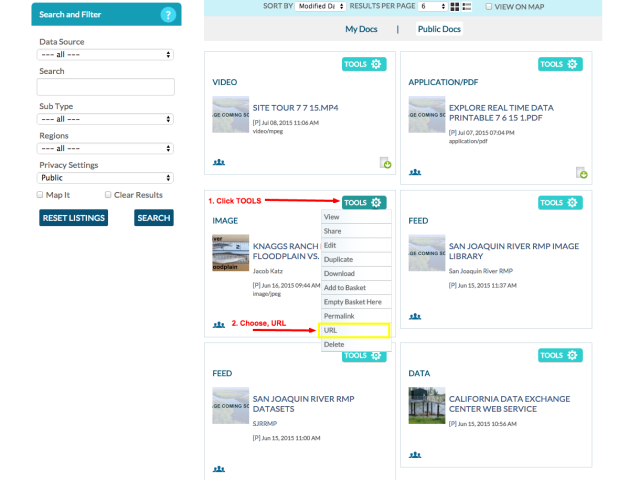Enable the Map It checkbox
Viewport: 640px width, 480px height.
[40, 195]
